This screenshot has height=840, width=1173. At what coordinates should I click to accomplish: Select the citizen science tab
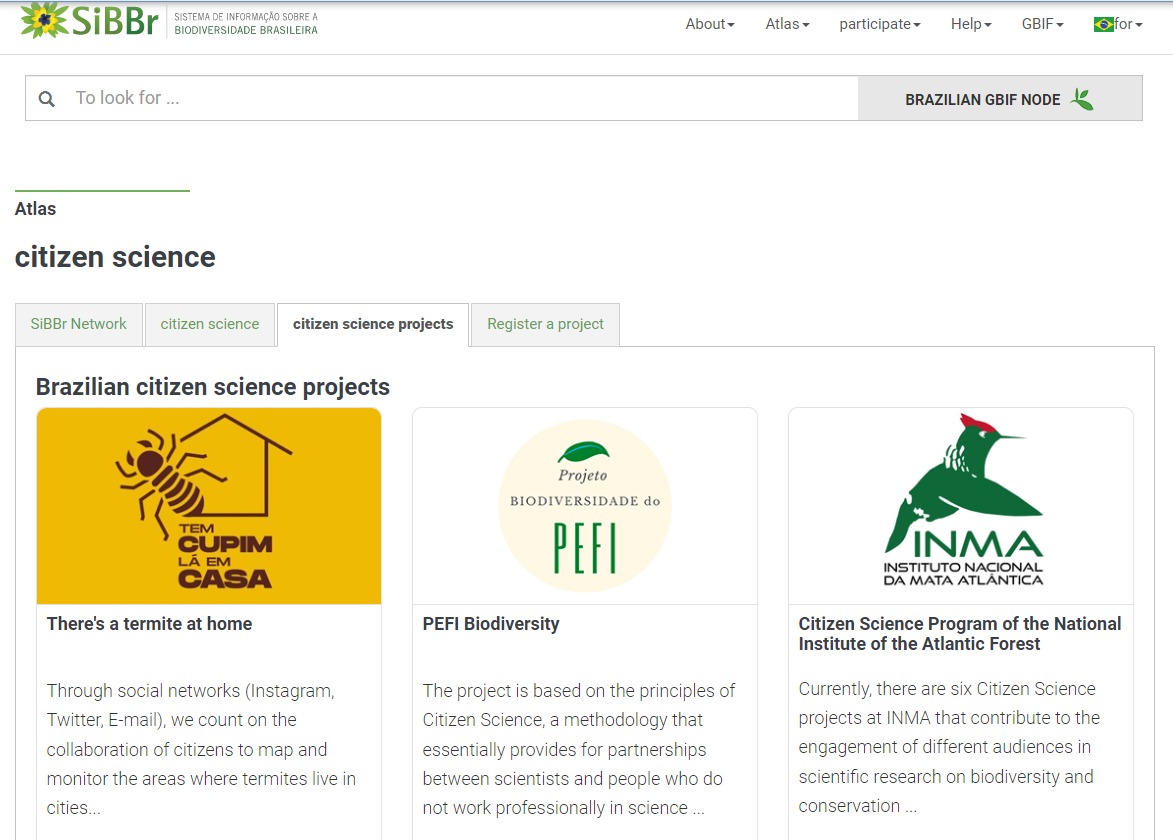point(209,324)
